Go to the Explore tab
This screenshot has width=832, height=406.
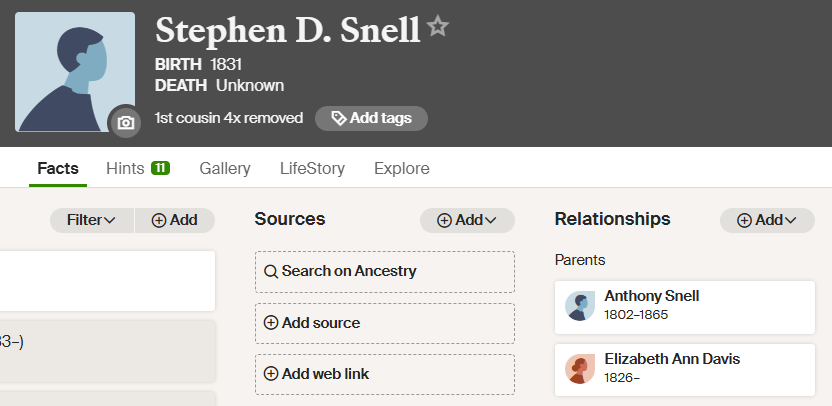[x=402, y=168]
